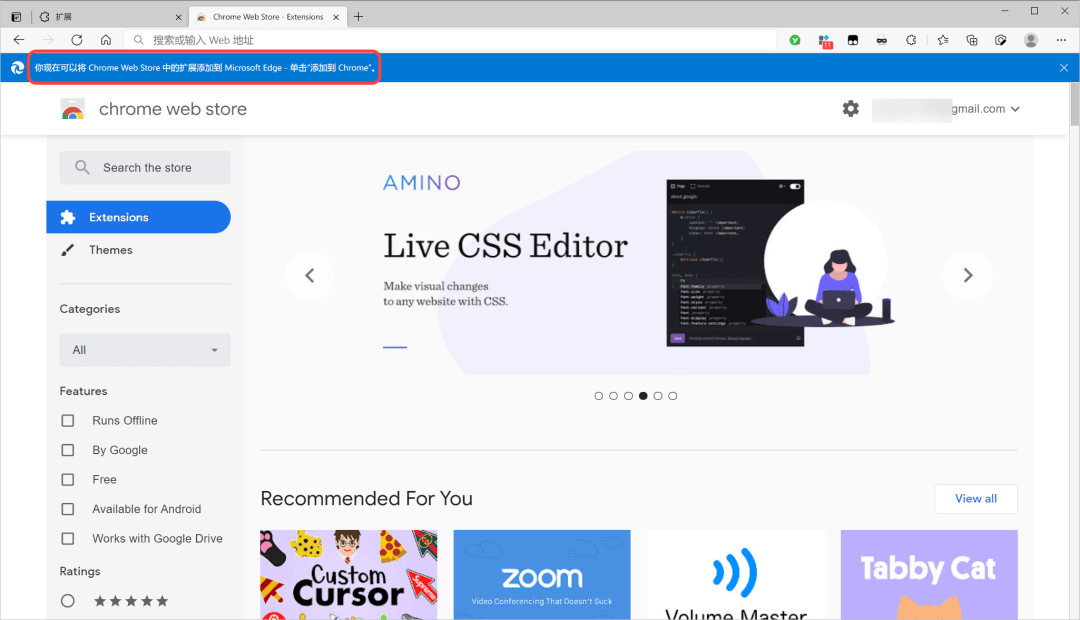The height and width of the screenshot is (620, 1080).
Task: Dismiss the blue notification bar
Action: click(x=1063, y=68)
